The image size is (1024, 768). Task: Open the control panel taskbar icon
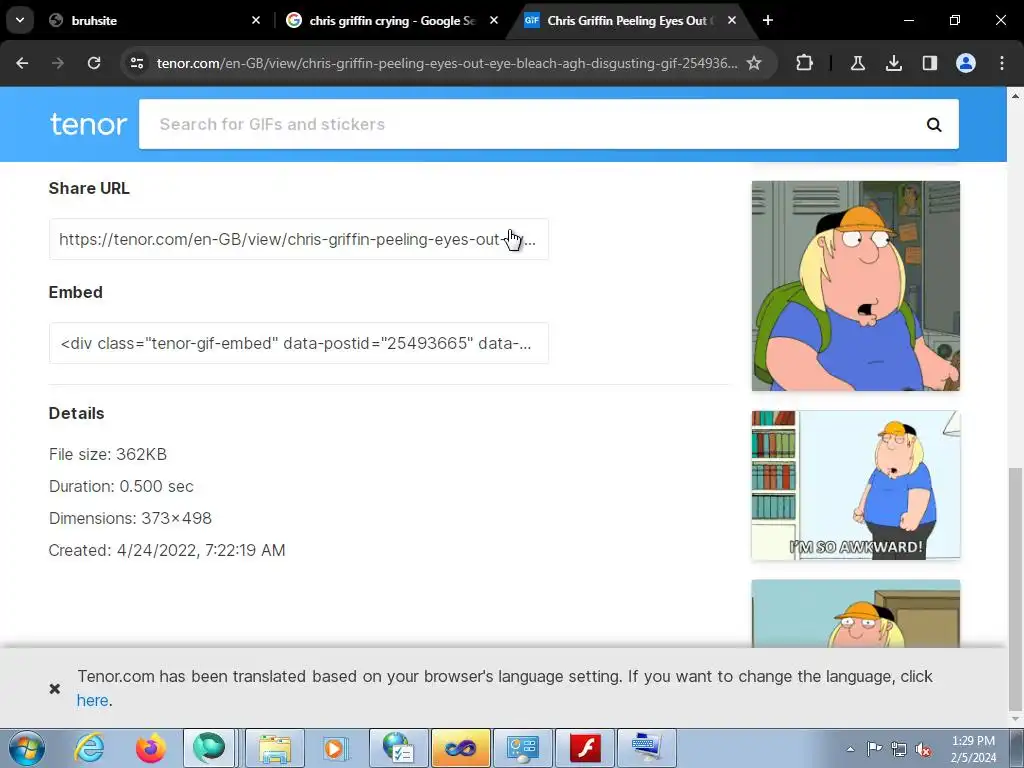(522, 748)
